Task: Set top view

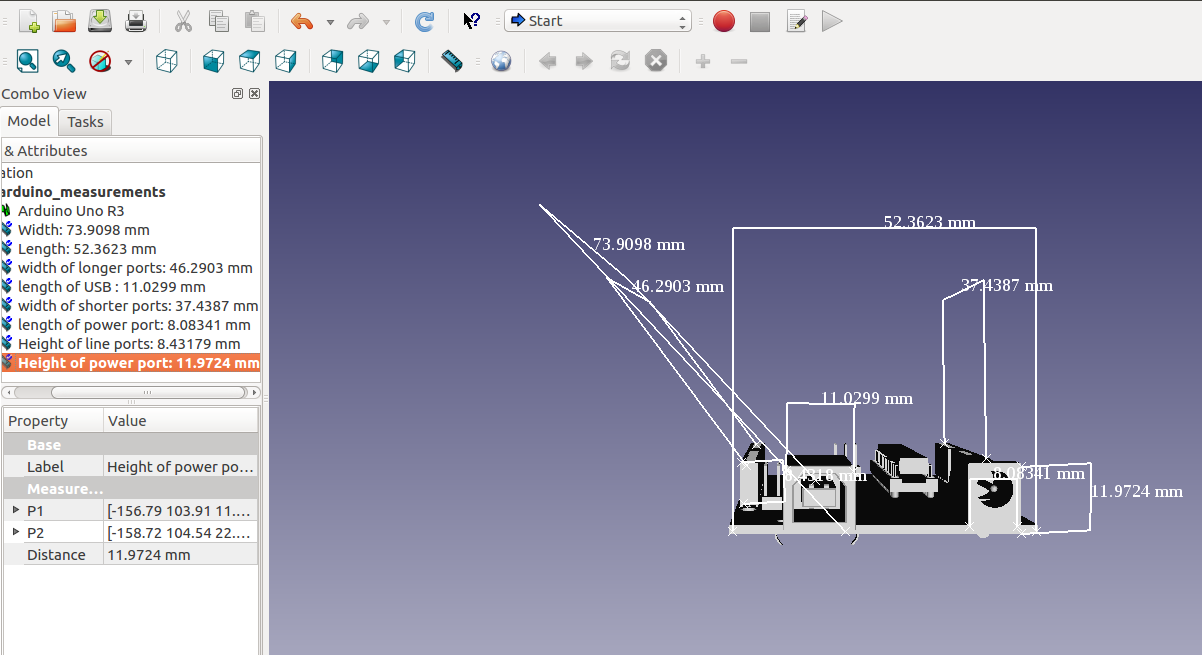Action: click(x=250, y=61)
